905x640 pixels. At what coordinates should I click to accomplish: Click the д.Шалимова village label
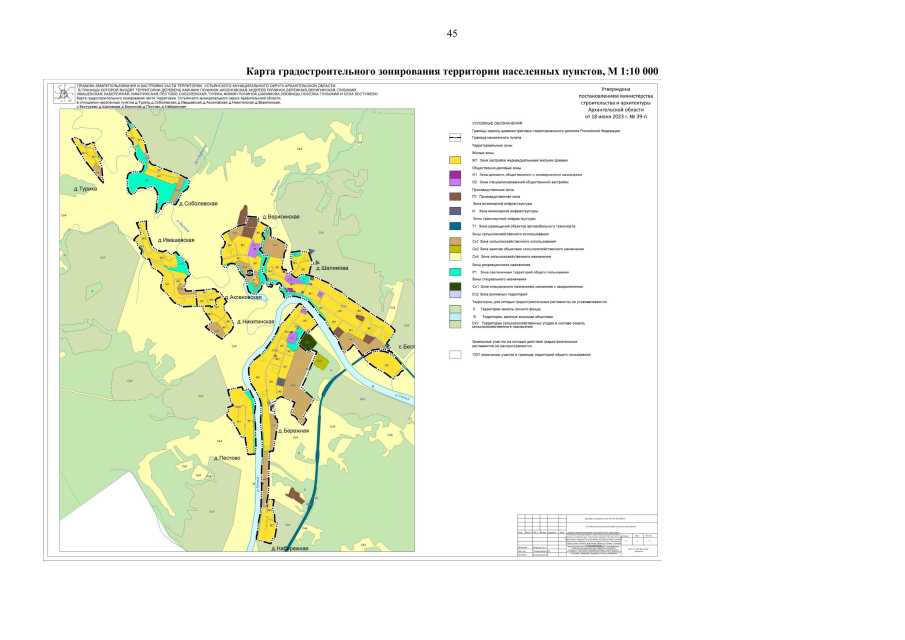click(x=331, y=268)
